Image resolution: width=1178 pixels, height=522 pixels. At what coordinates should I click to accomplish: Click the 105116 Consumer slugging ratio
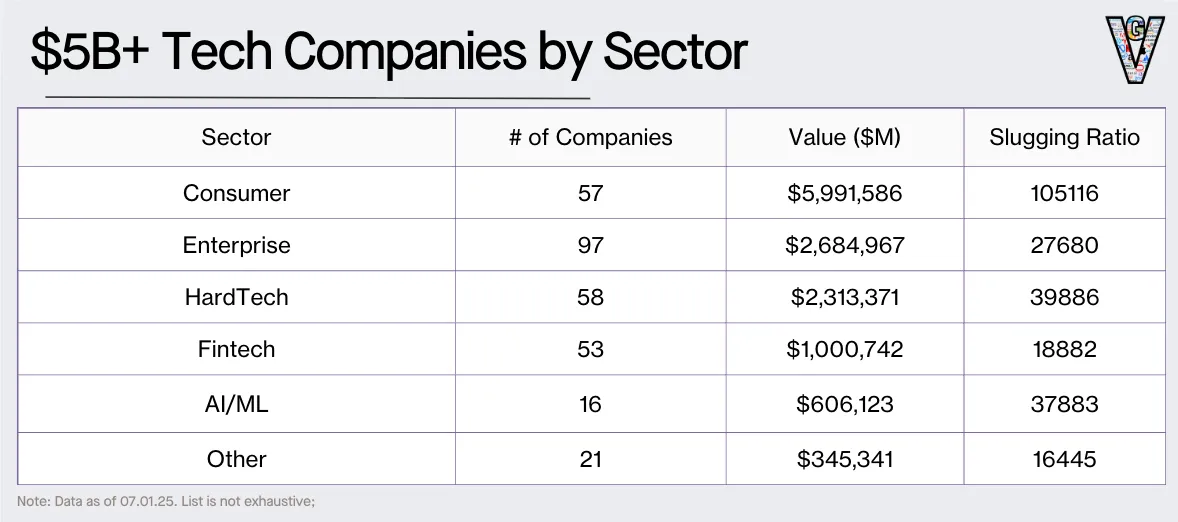click(1064, 192)
